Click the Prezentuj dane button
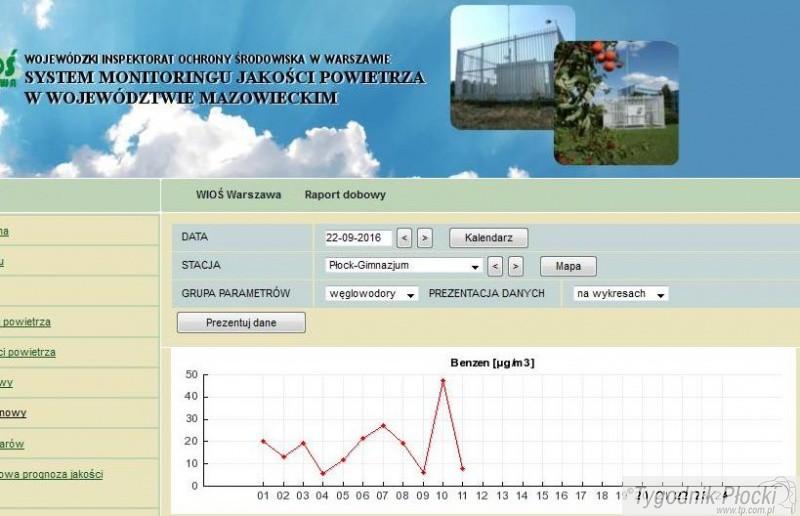The height and width of the screenshot is (516, 800). coord(241,323)
